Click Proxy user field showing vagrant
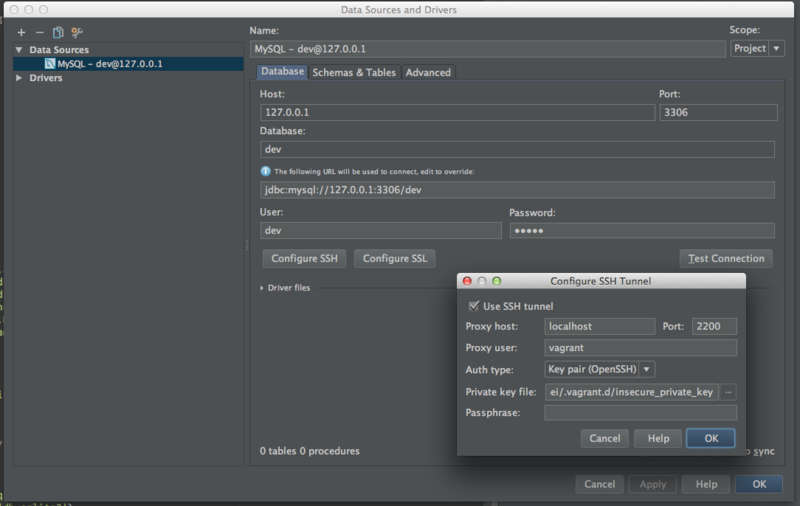This screenshot has height=506, width=800. pos(640,348)
